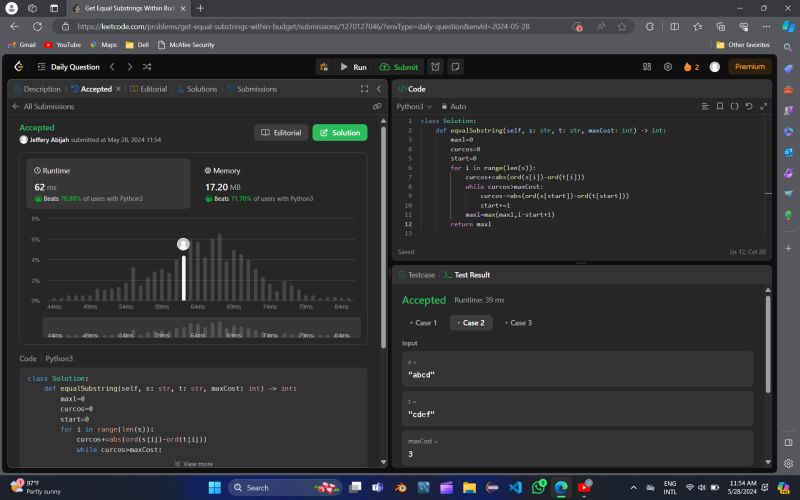This screenshot has height=500, width=800.
Task: Open the layout manager grid icon
Action: 647,67
